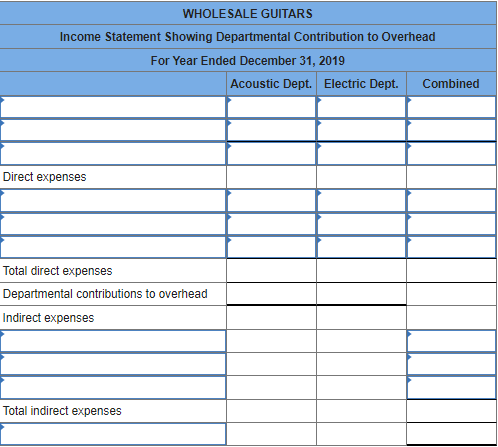
Task: Click Acoustic Dept. cell just above Direct expenses row
Action: tap(271, 154)
